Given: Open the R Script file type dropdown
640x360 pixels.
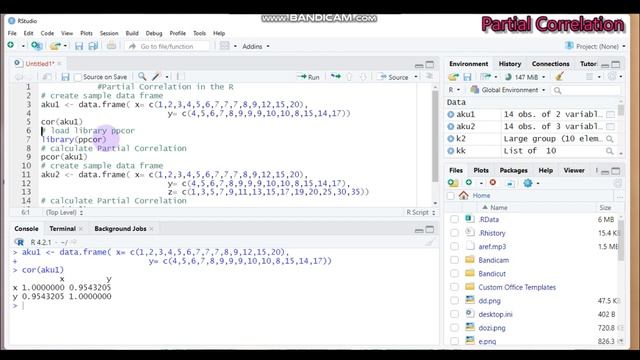Looking at the screenshot, I should pyautogui.click(x=420, y=212).
